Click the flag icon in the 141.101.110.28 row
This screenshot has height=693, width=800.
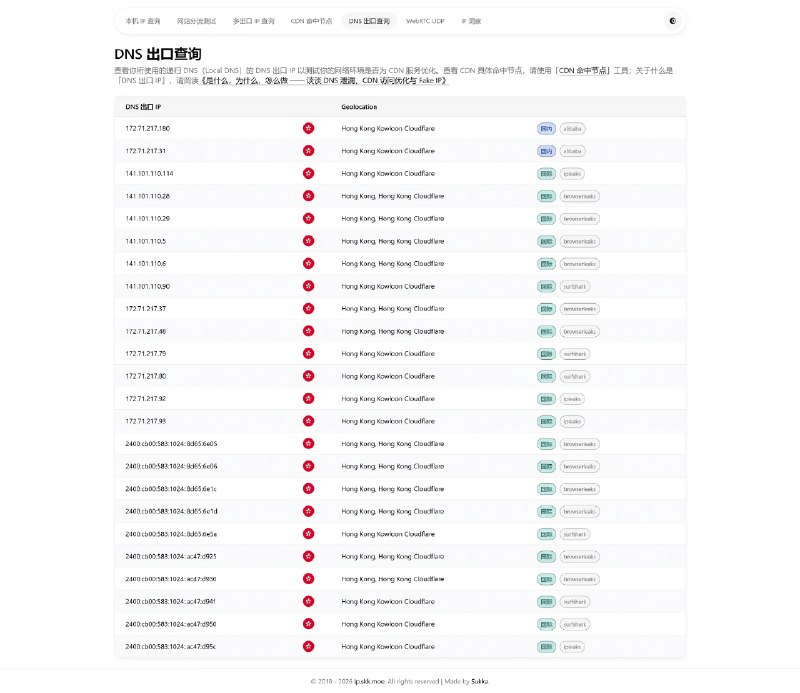(308, 196)
